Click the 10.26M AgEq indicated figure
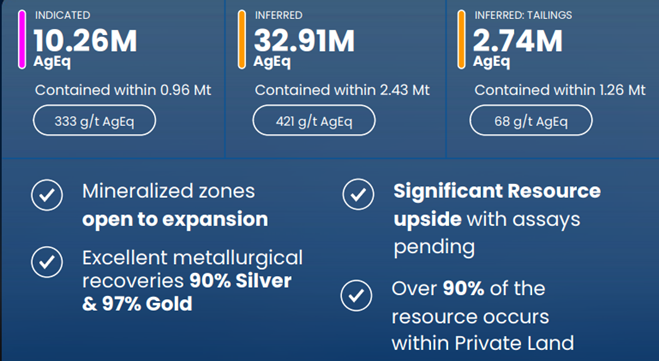This screenshot has height=361, width=659. coord(85,47)
